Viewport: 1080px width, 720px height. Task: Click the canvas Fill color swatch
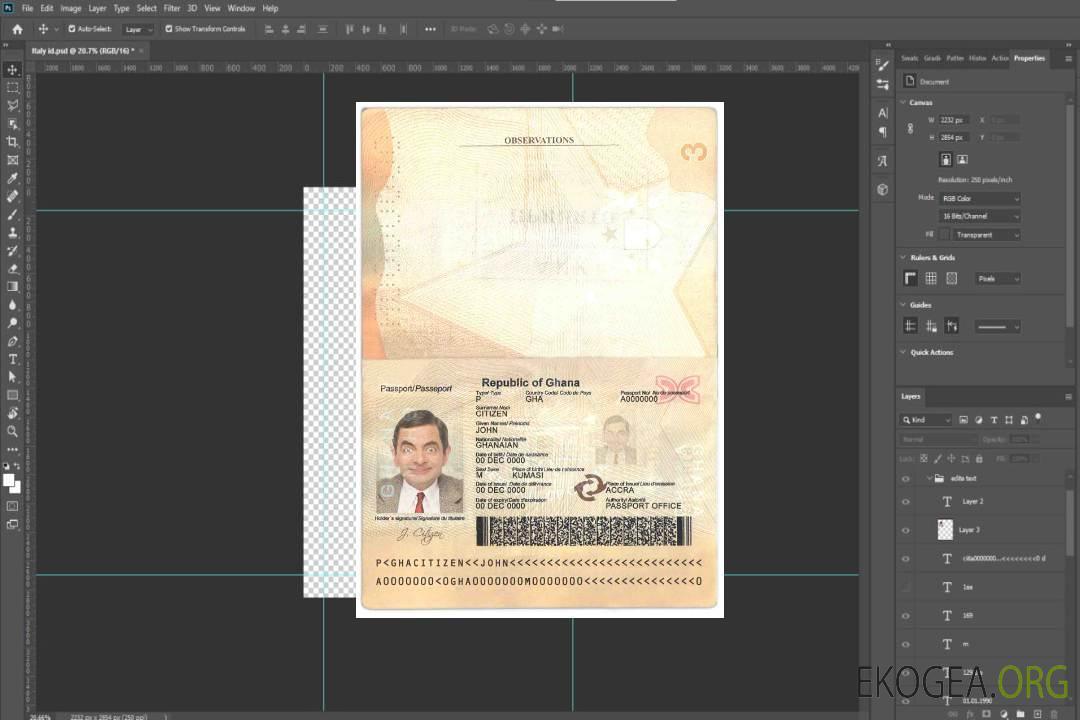[x=945, y=235]
